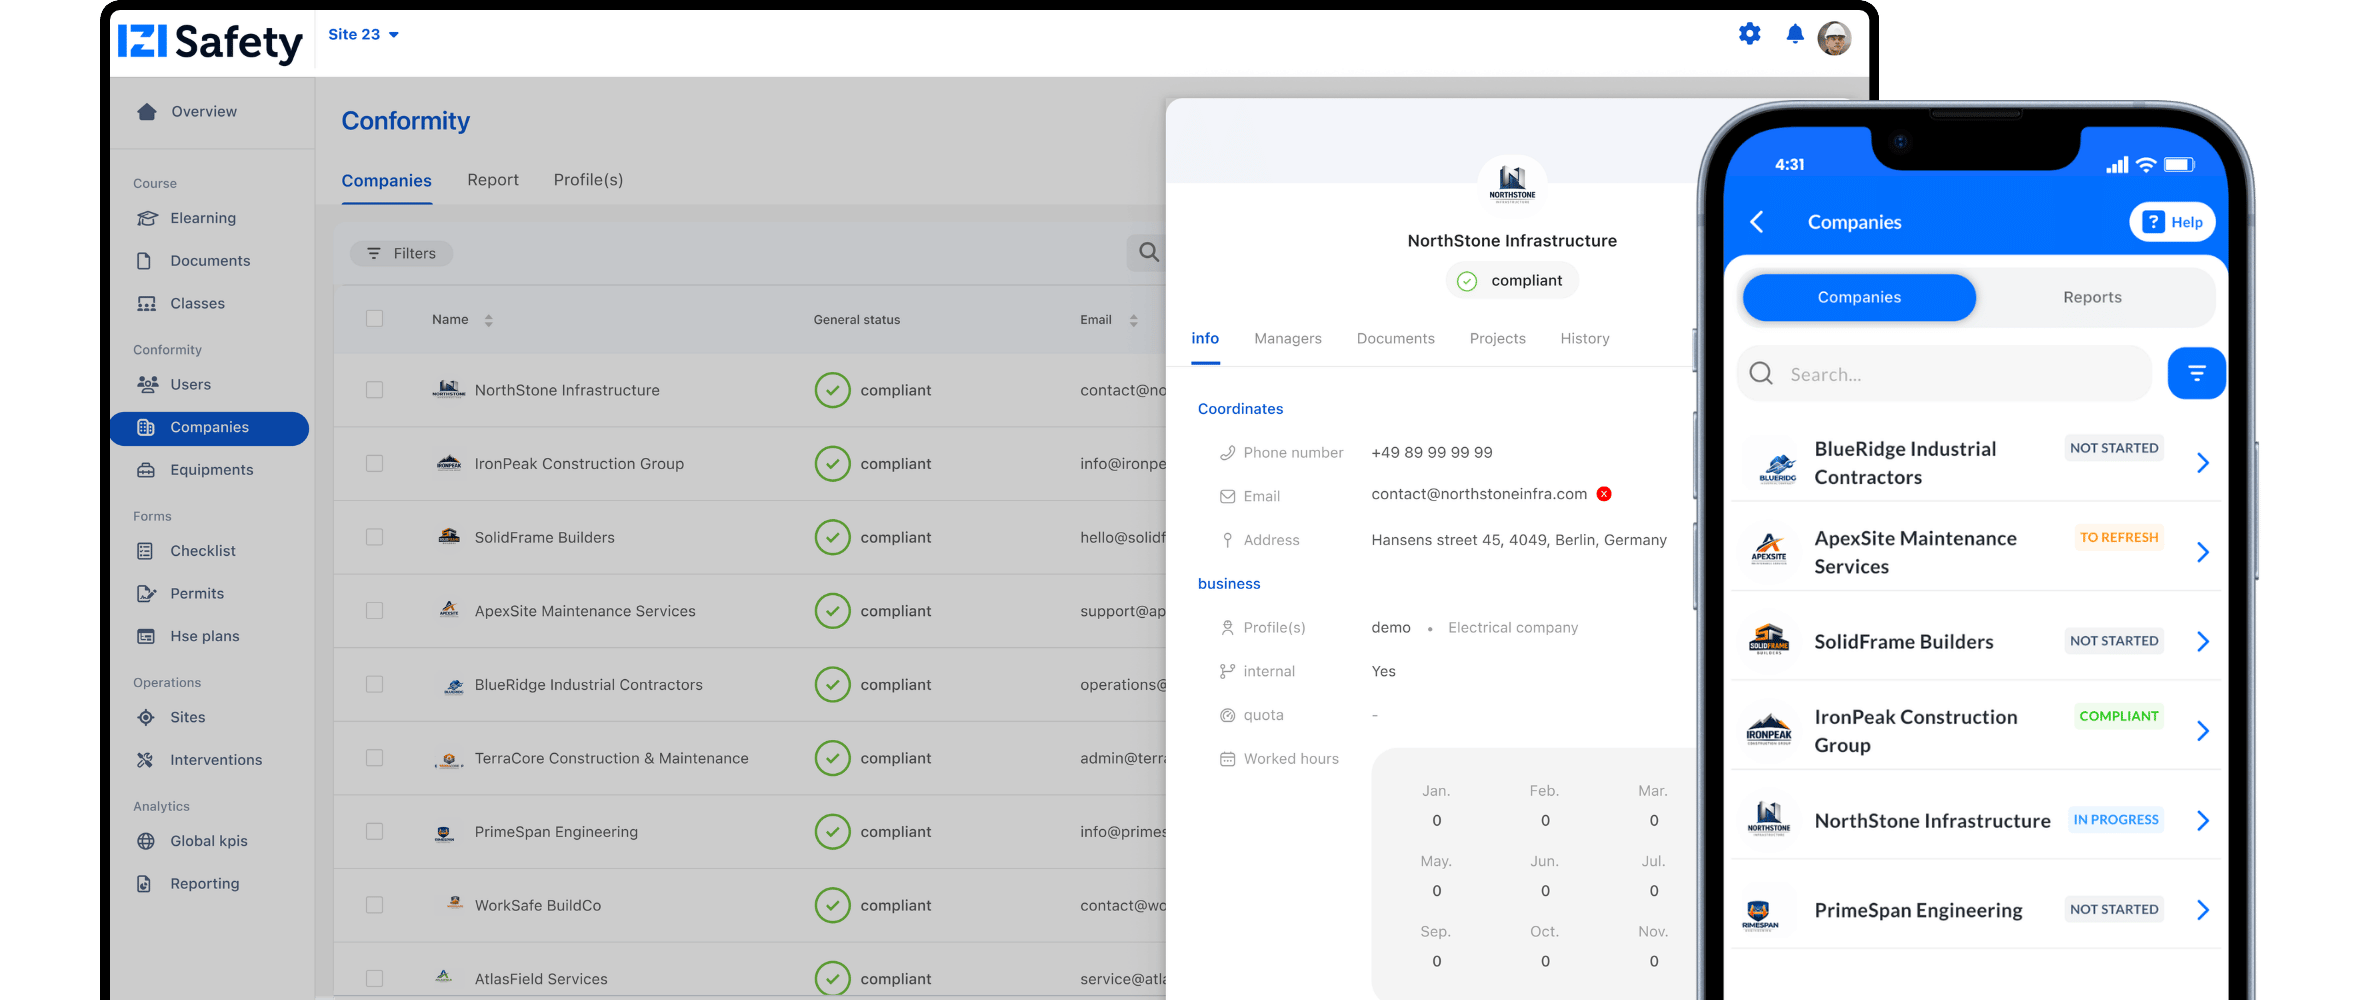Expand BlueRidge Industrial Contractors chevron on phone
The width and height of the screenshot is (2366, 1000).
(x=2202, y=463)
